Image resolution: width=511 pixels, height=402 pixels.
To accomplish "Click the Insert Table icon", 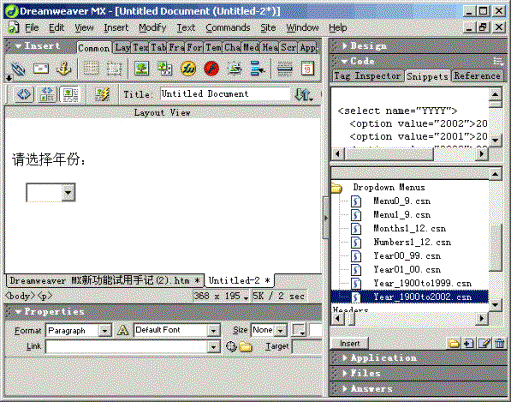I will 91,69.
